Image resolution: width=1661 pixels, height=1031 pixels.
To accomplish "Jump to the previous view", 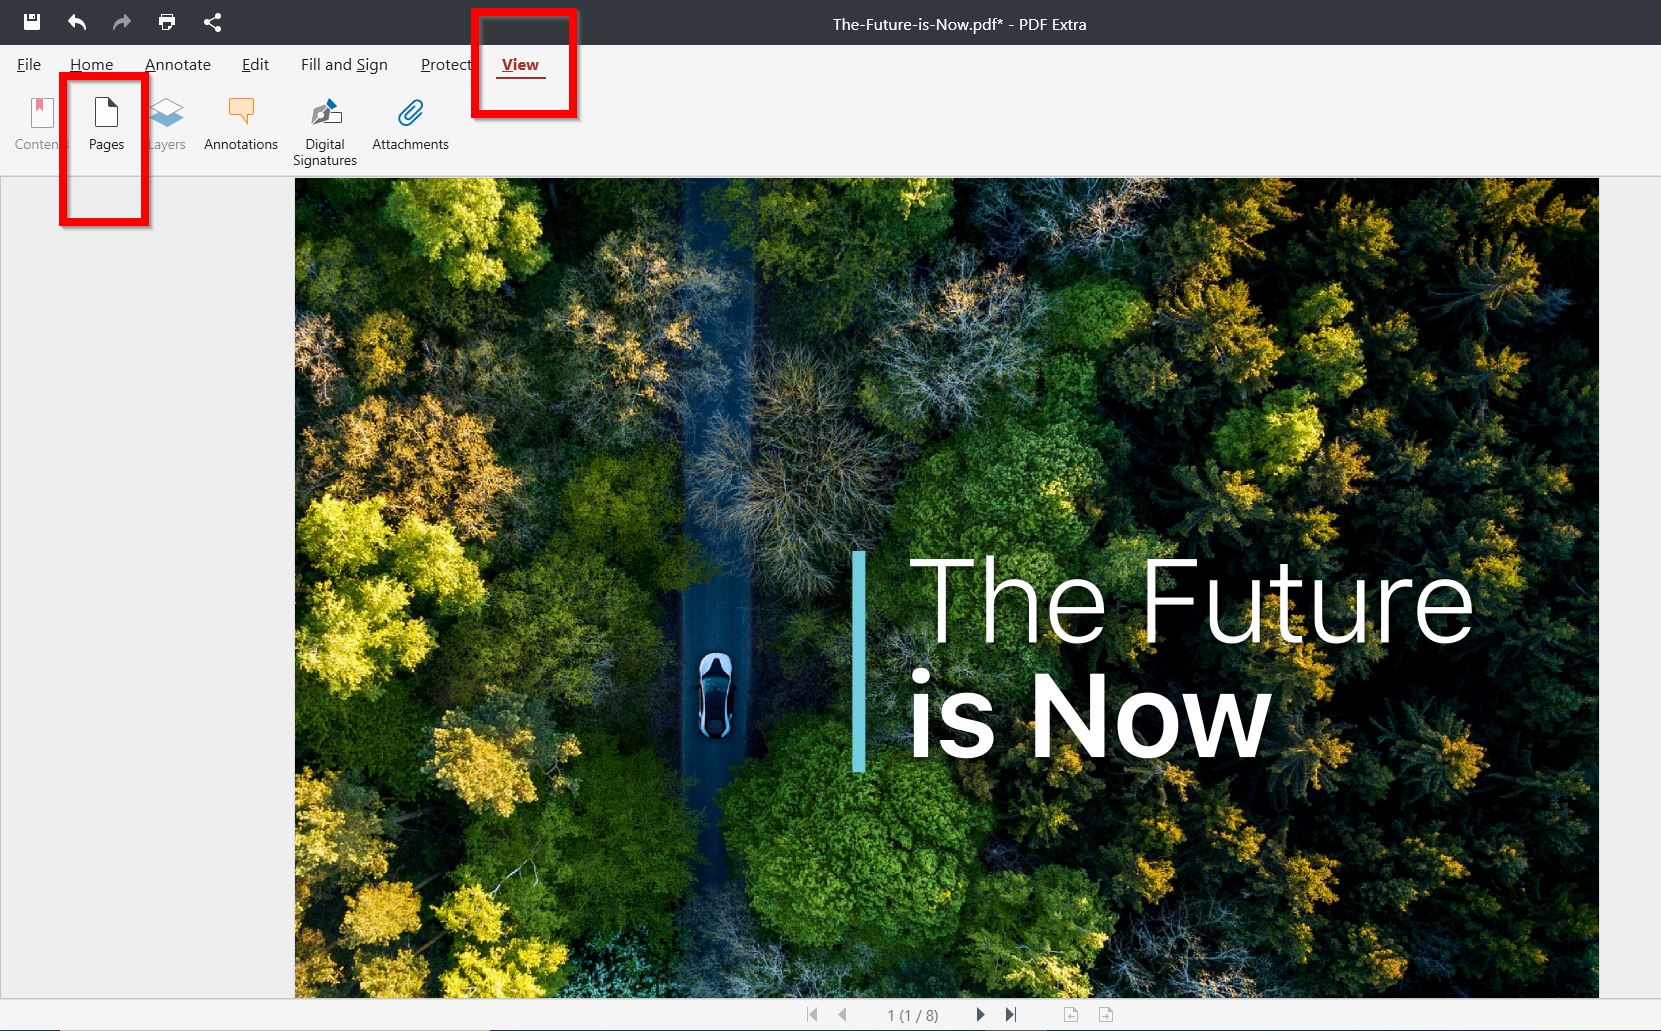I will coord(1070,1014).
